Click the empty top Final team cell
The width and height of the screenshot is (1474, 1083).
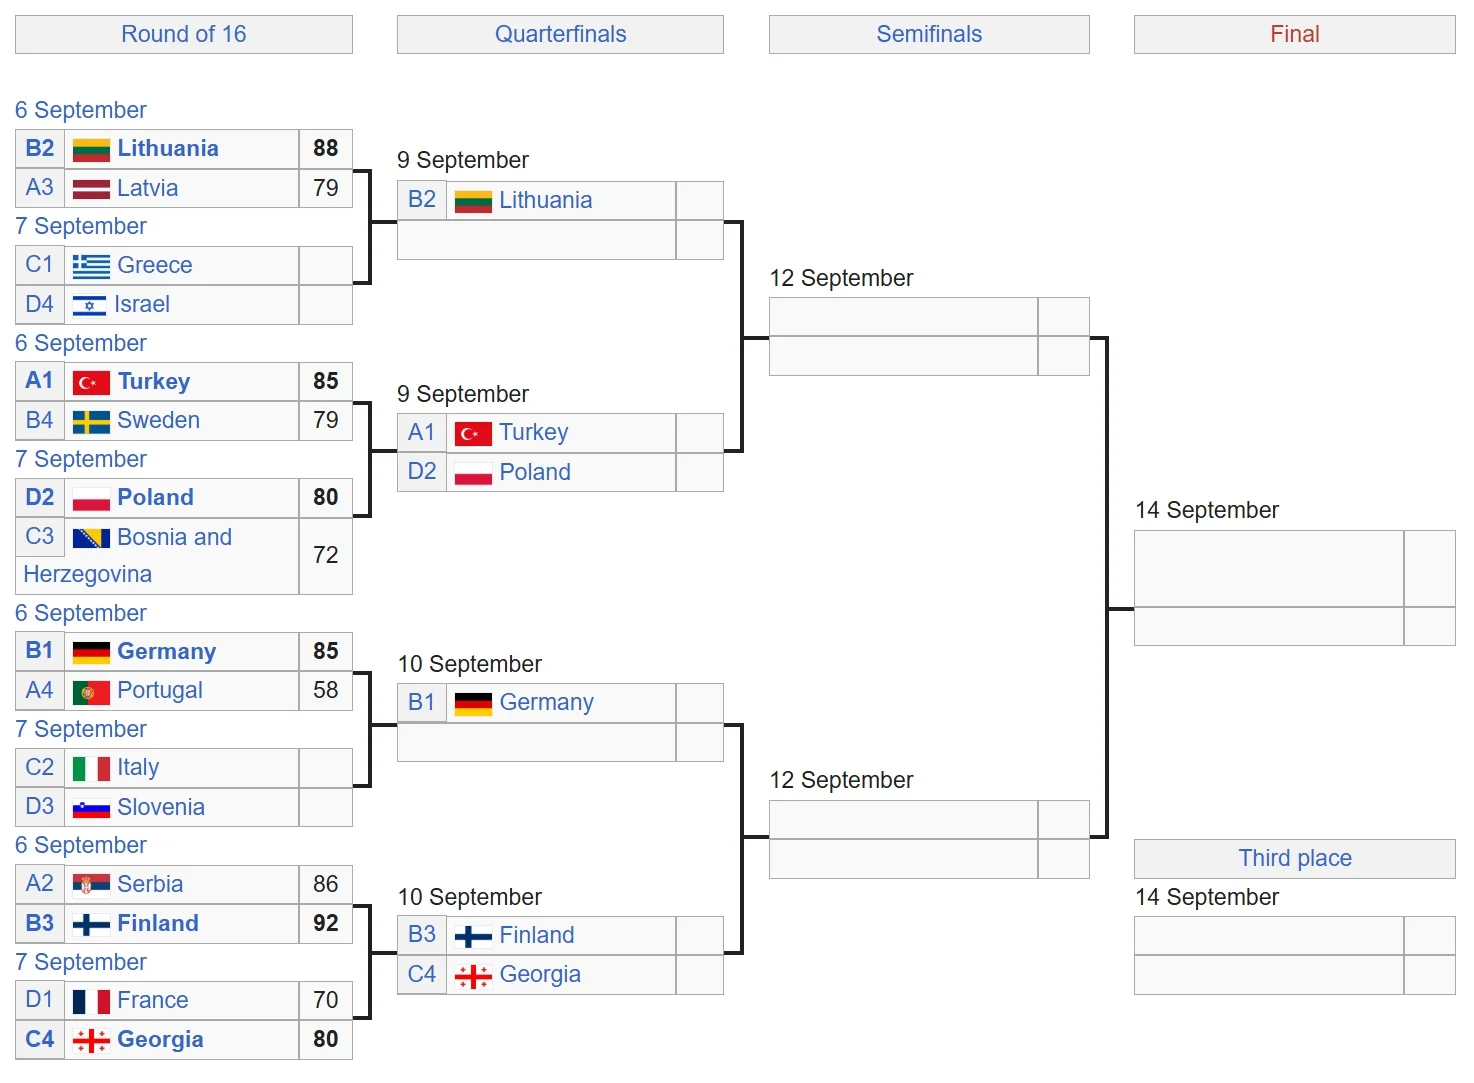pyautogui.click(x=1268, y=568)
